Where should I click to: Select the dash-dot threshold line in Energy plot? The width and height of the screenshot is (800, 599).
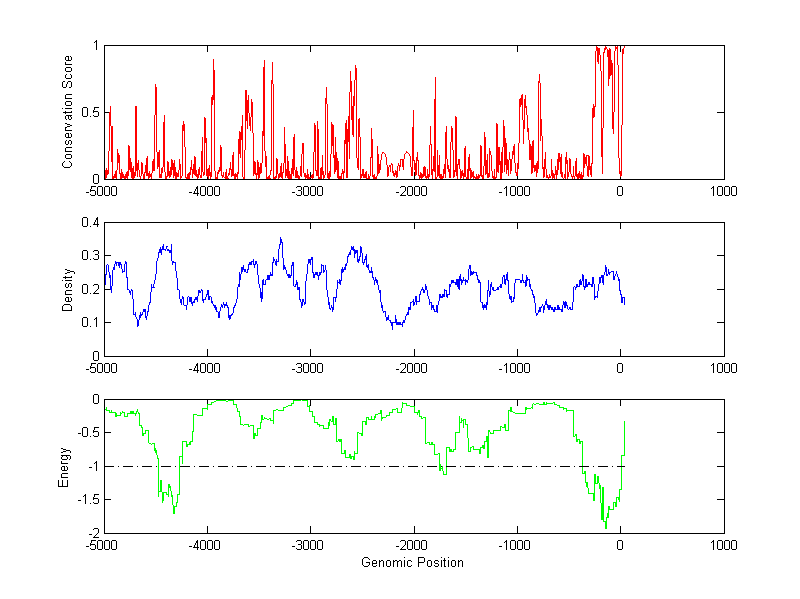tap(300, 466)
